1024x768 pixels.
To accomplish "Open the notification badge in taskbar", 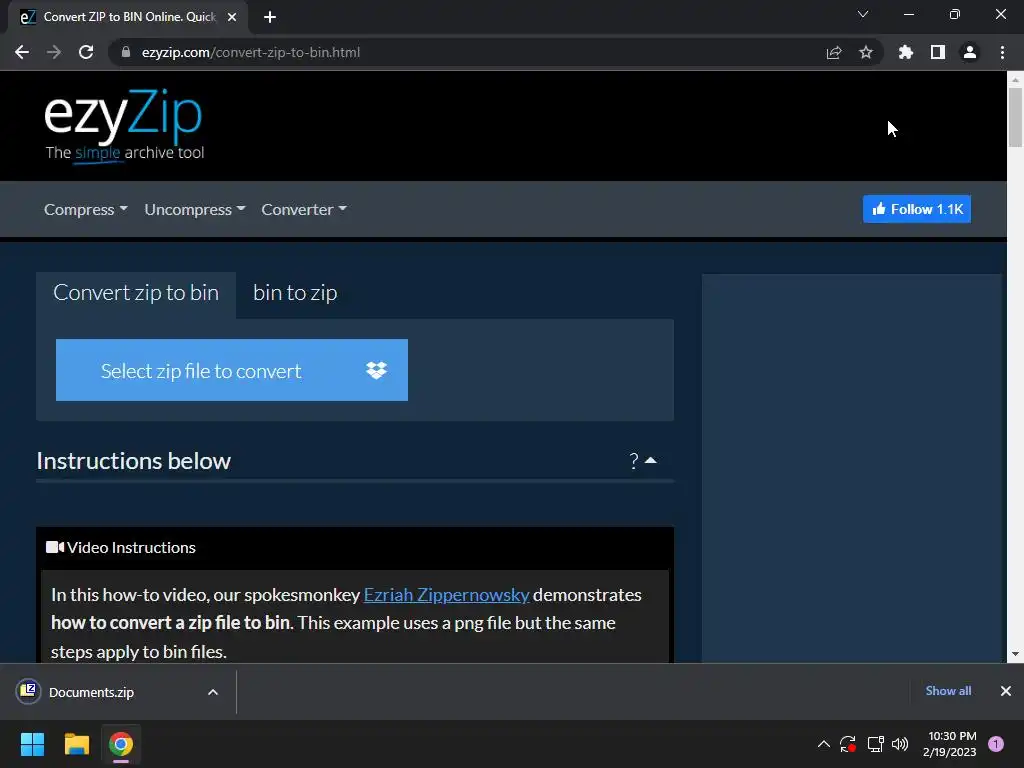I will click(x=996, y=744).
